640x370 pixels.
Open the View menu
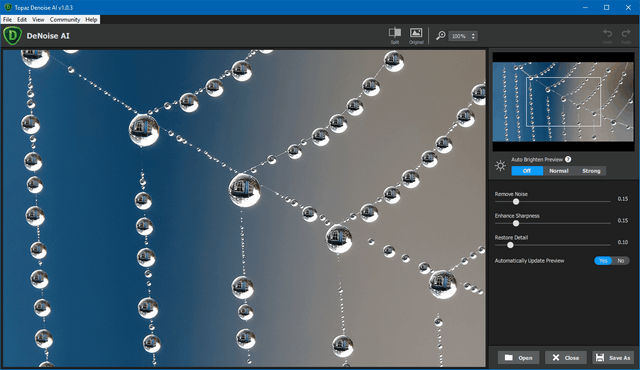(x=38, y=19)
